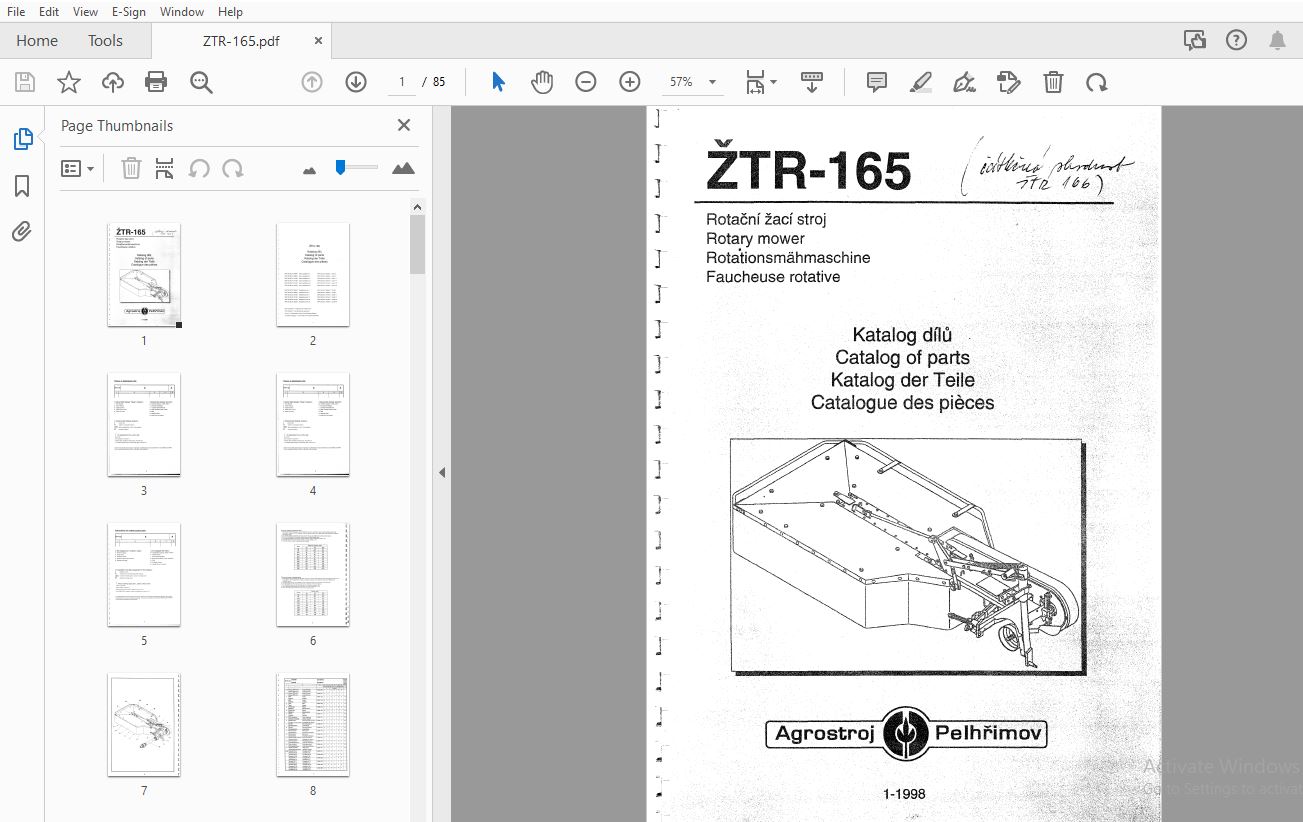
Task: Open the notifications bell
Action: [x=1278, y=41]
